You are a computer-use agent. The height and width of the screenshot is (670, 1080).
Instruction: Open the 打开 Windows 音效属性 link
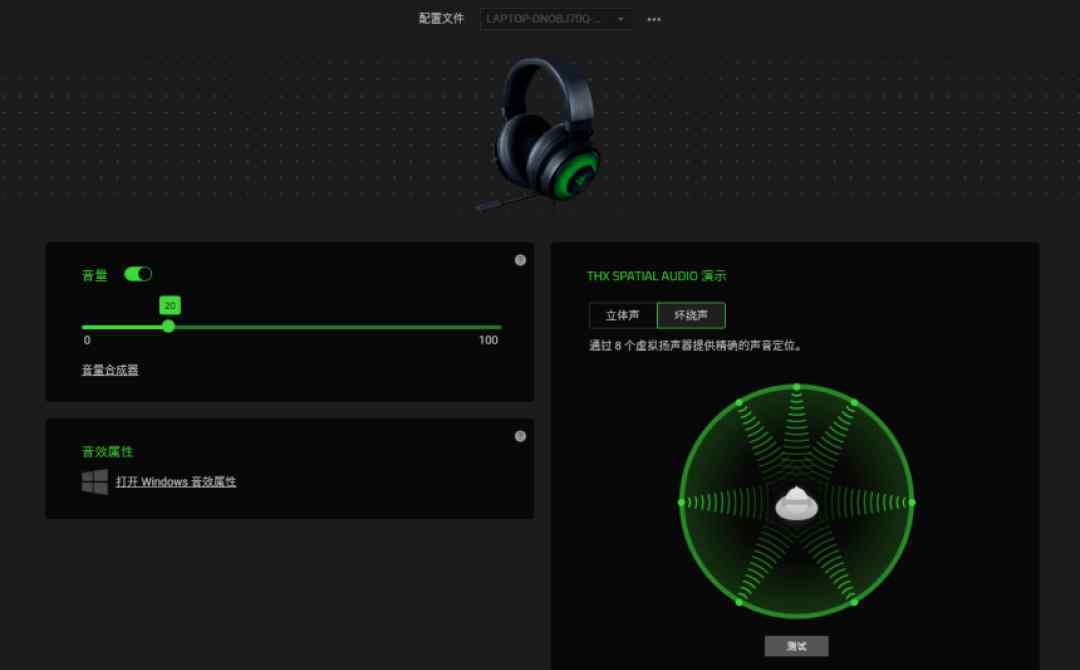coord(176,481)
